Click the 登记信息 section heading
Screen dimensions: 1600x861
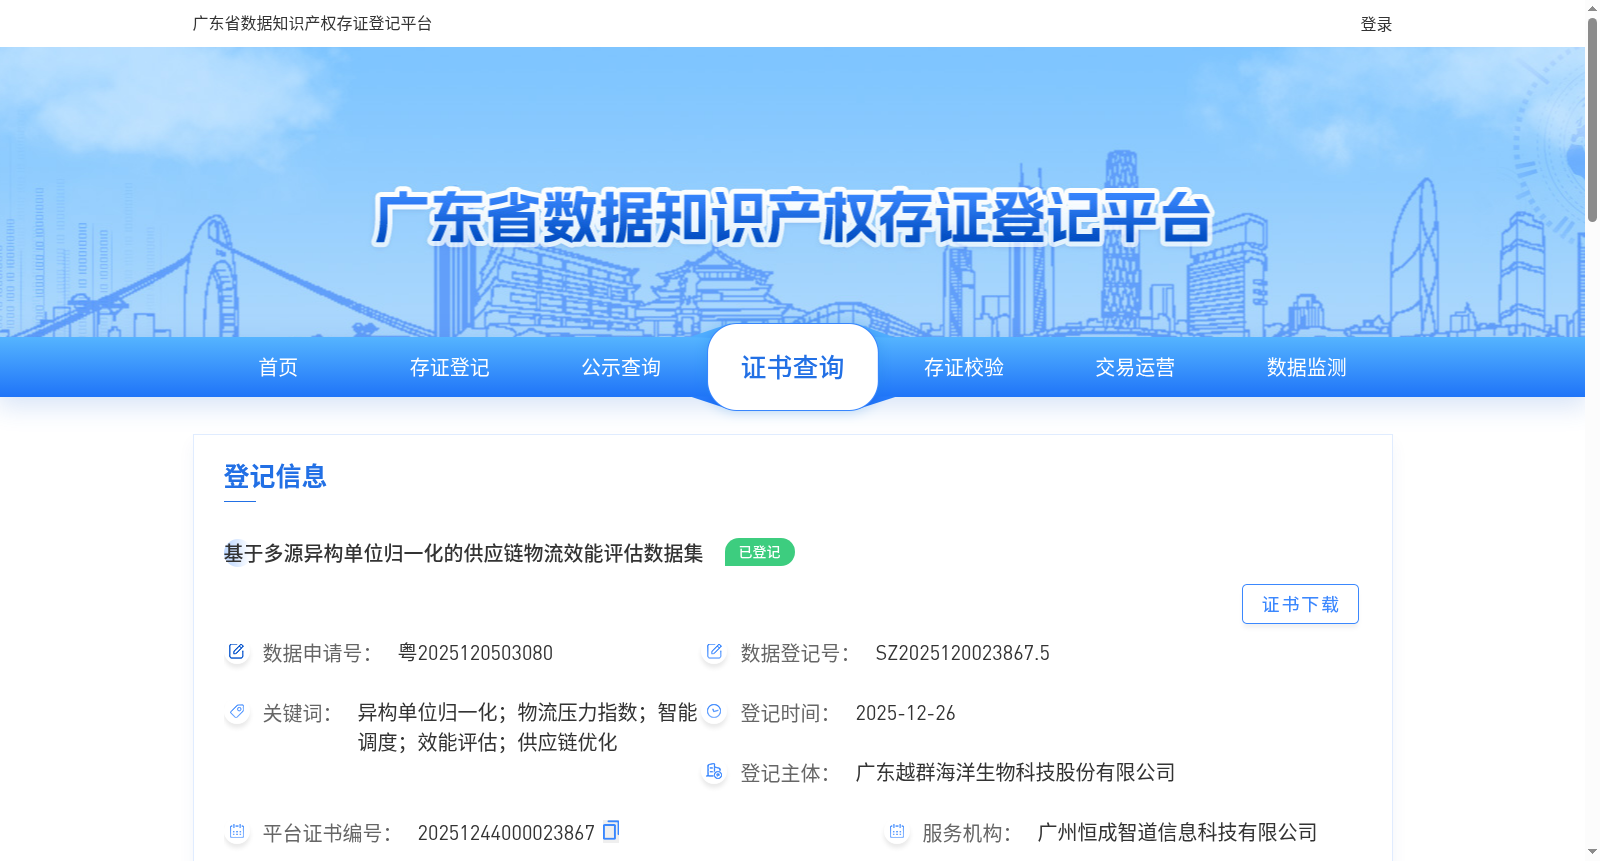pyautogui.click(x=275, y=476)
